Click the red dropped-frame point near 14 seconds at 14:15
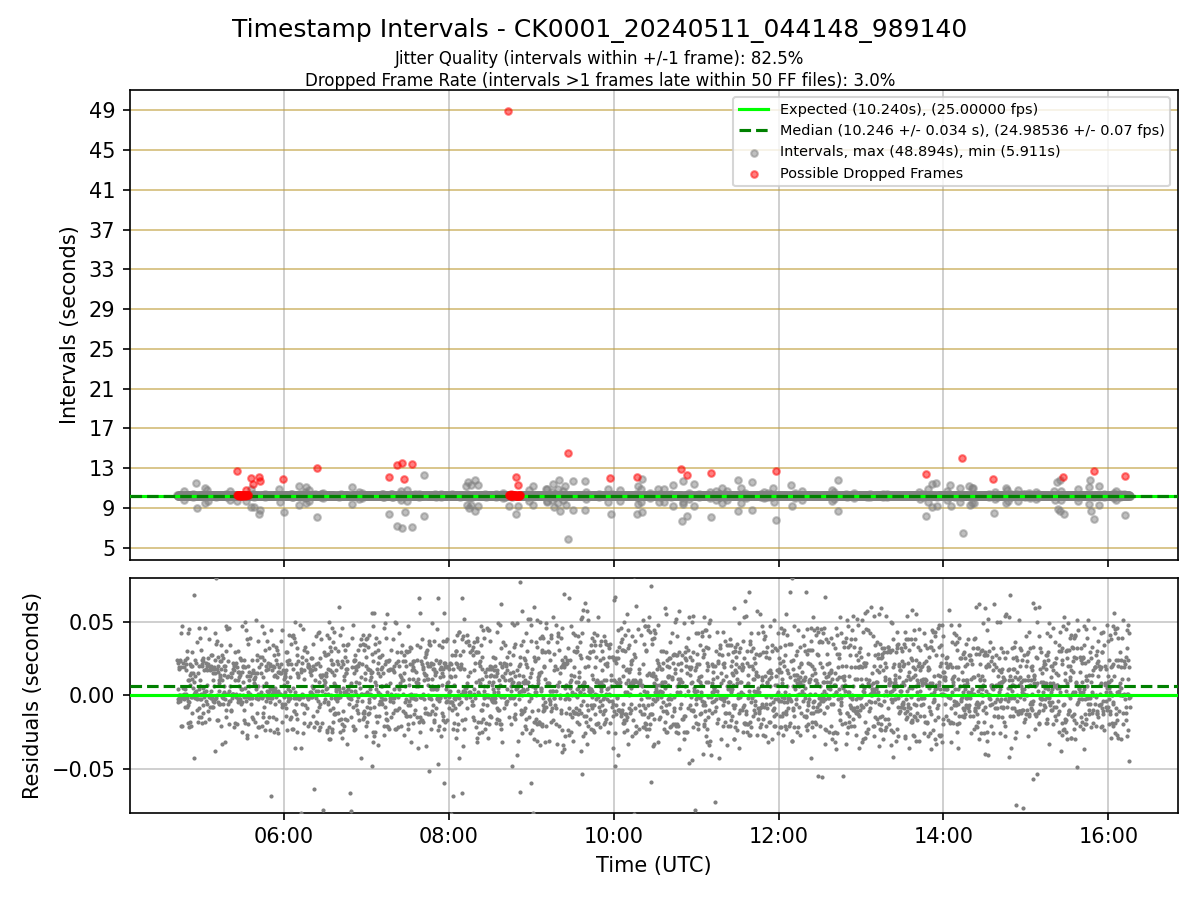 coord(962,458)
